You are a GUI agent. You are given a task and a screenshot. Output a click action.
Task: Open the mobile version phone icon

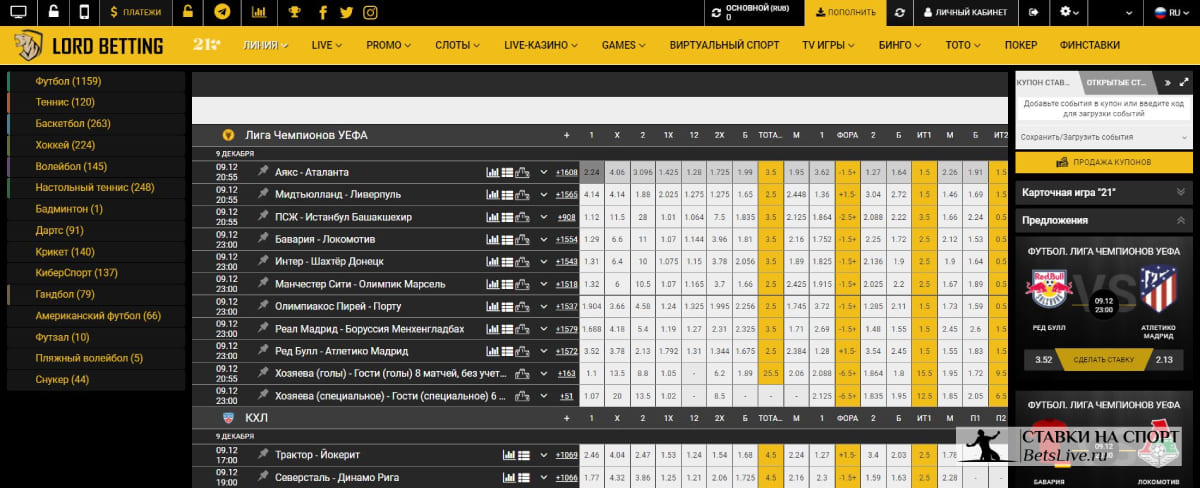click(x=84, y=12)
